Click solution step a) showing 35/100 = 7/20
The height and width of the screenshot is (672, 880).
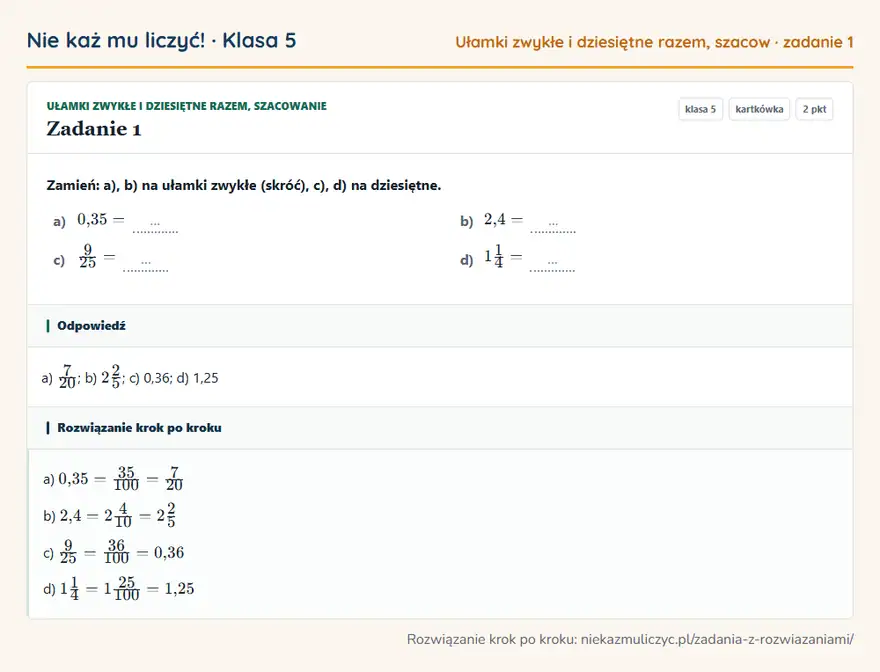click(113, 479)
